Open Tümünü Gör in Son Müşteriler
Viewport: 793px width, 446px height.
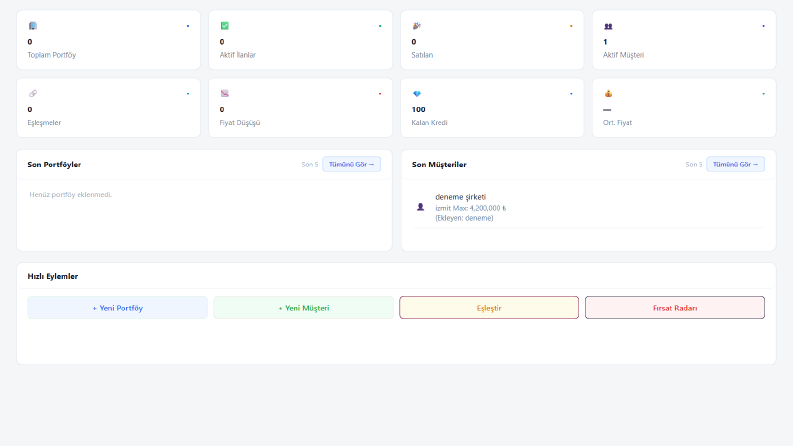click(735, 164)
